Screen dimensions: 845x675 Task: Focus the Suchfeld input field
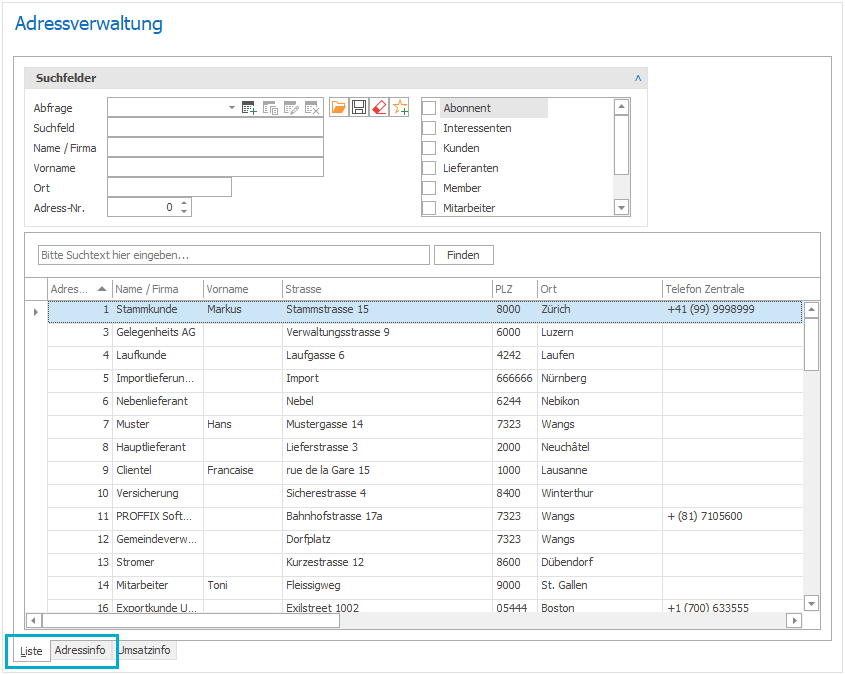click(x=216, y=128)
